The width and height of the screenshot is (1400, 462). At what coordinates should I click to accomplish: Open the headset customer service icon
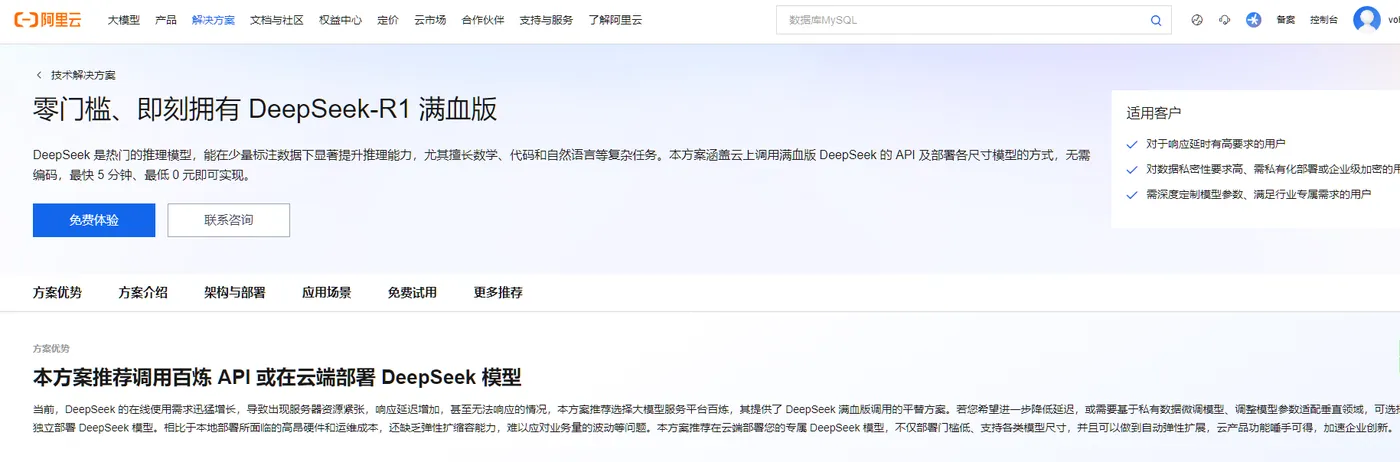pyautogui.click(x=1225, y=20)
